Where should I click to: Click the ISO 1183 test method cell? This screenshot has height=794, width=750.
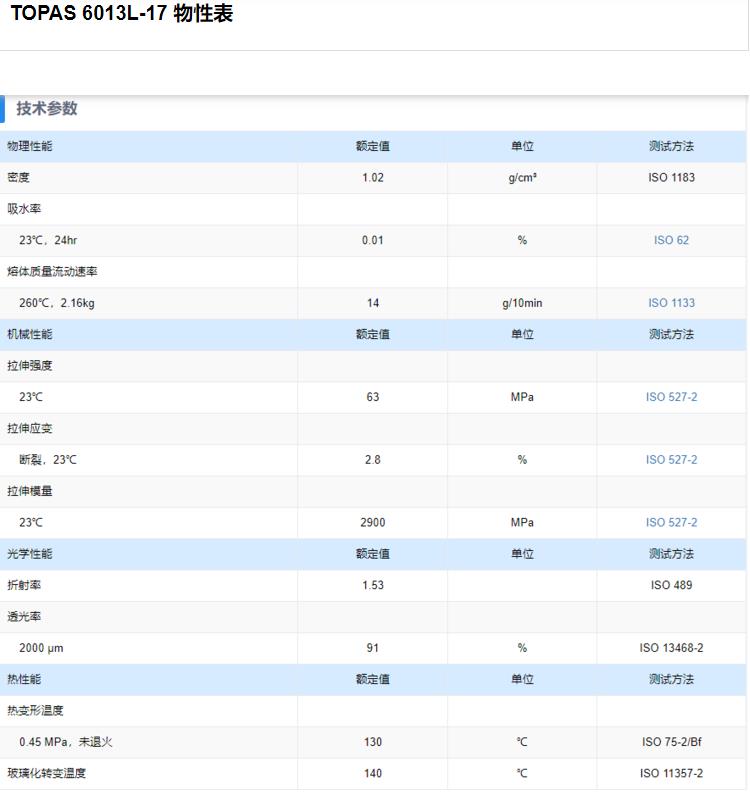[x=671, y=178]
